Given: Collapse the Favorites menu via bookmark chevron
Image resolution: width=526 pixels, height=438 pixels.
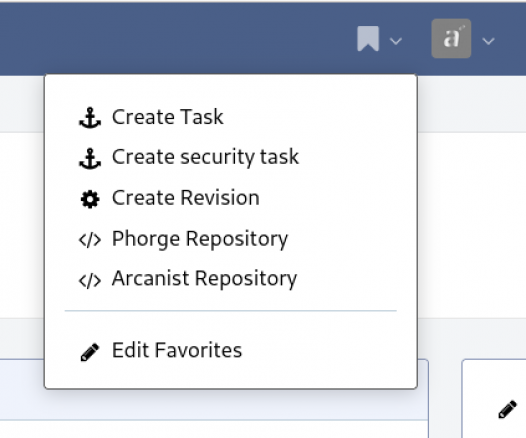Looking at the screenshot, I should pos(396,41).
